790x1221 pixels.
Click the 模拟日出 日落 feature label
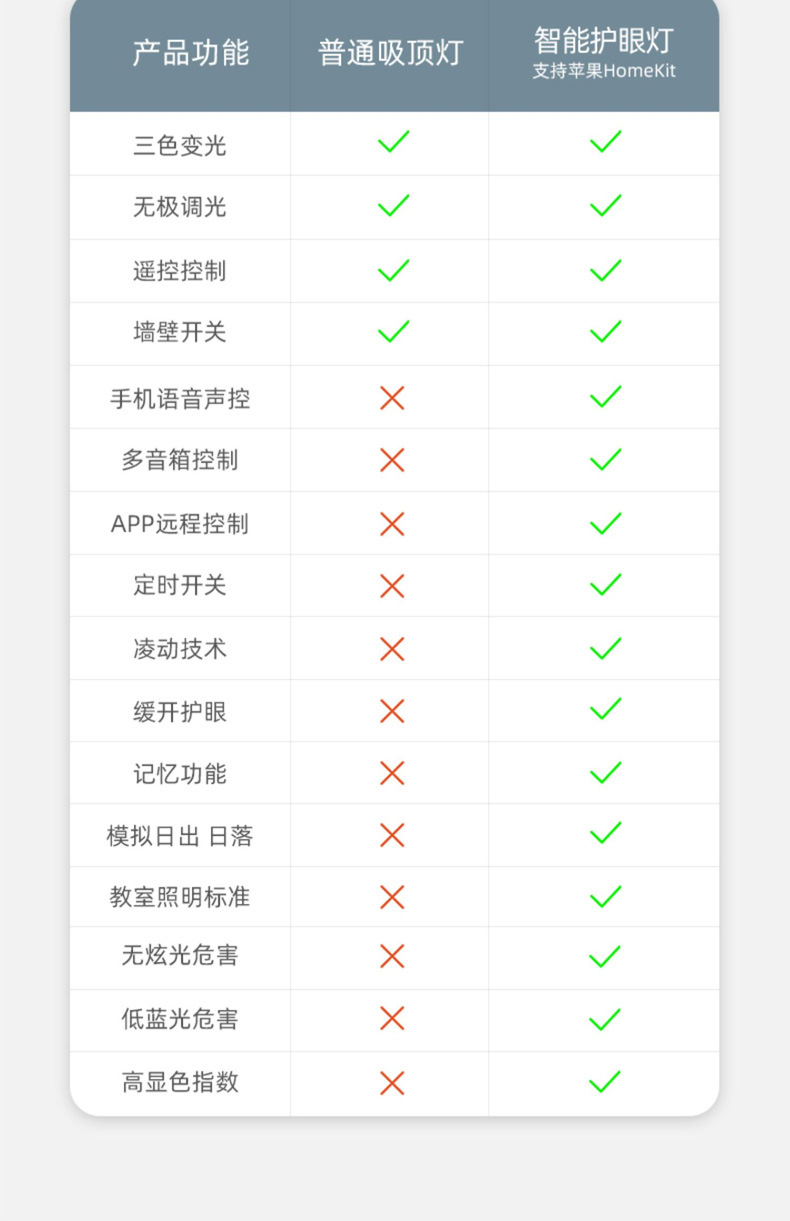tap(180, 836)
